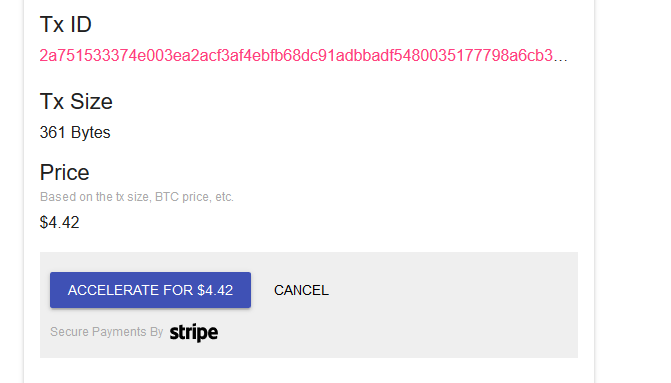Select the Tx ID heading
The image size is (671, 383).
point(65,24)
